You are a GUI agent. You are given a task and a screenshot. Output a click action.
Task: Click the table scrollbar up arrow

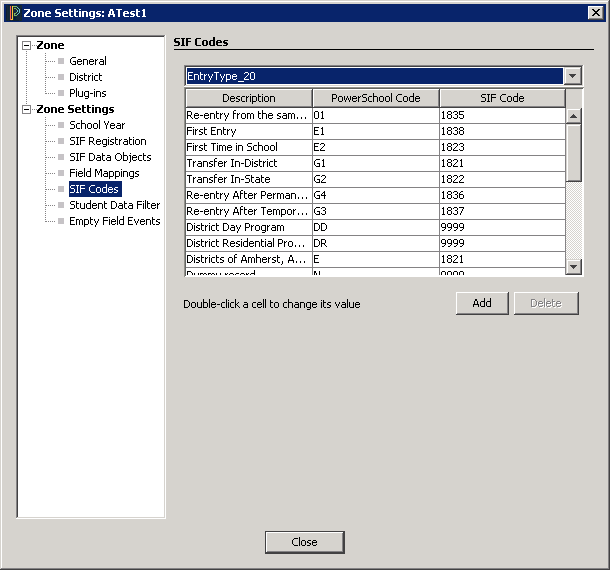(574, 116)
